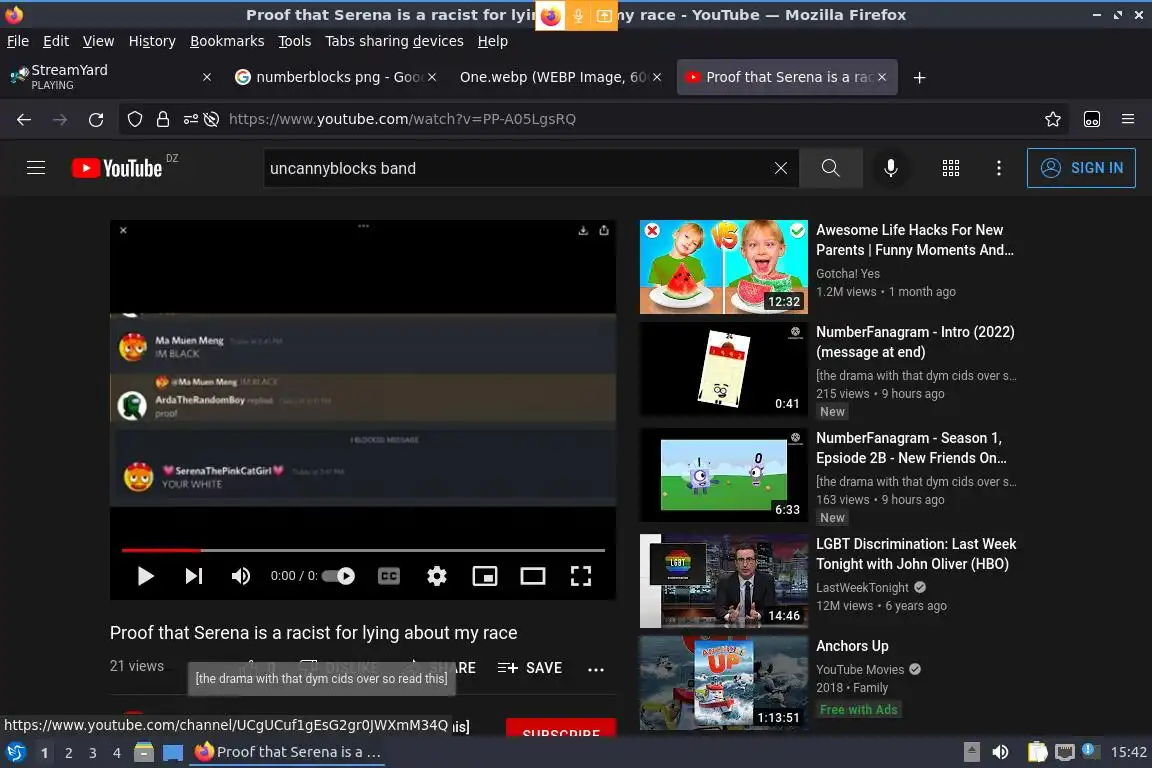Toggle closed captions CC button
Screen dimensions: 1152x768
click(389, 576)
